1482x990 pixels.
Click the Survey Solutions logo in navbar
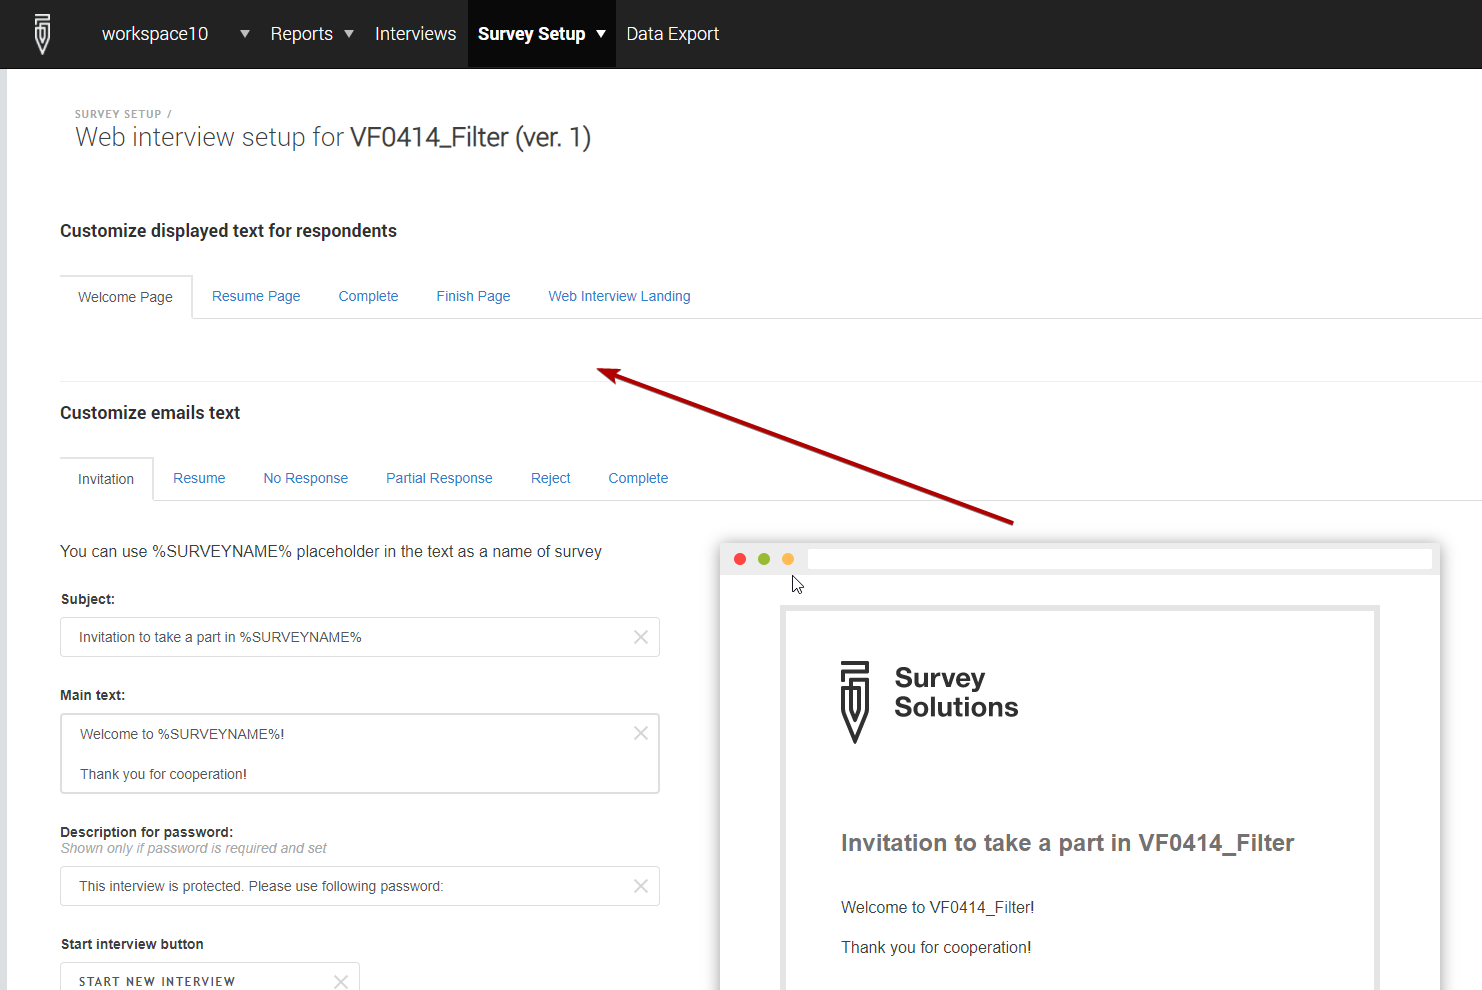42,34
